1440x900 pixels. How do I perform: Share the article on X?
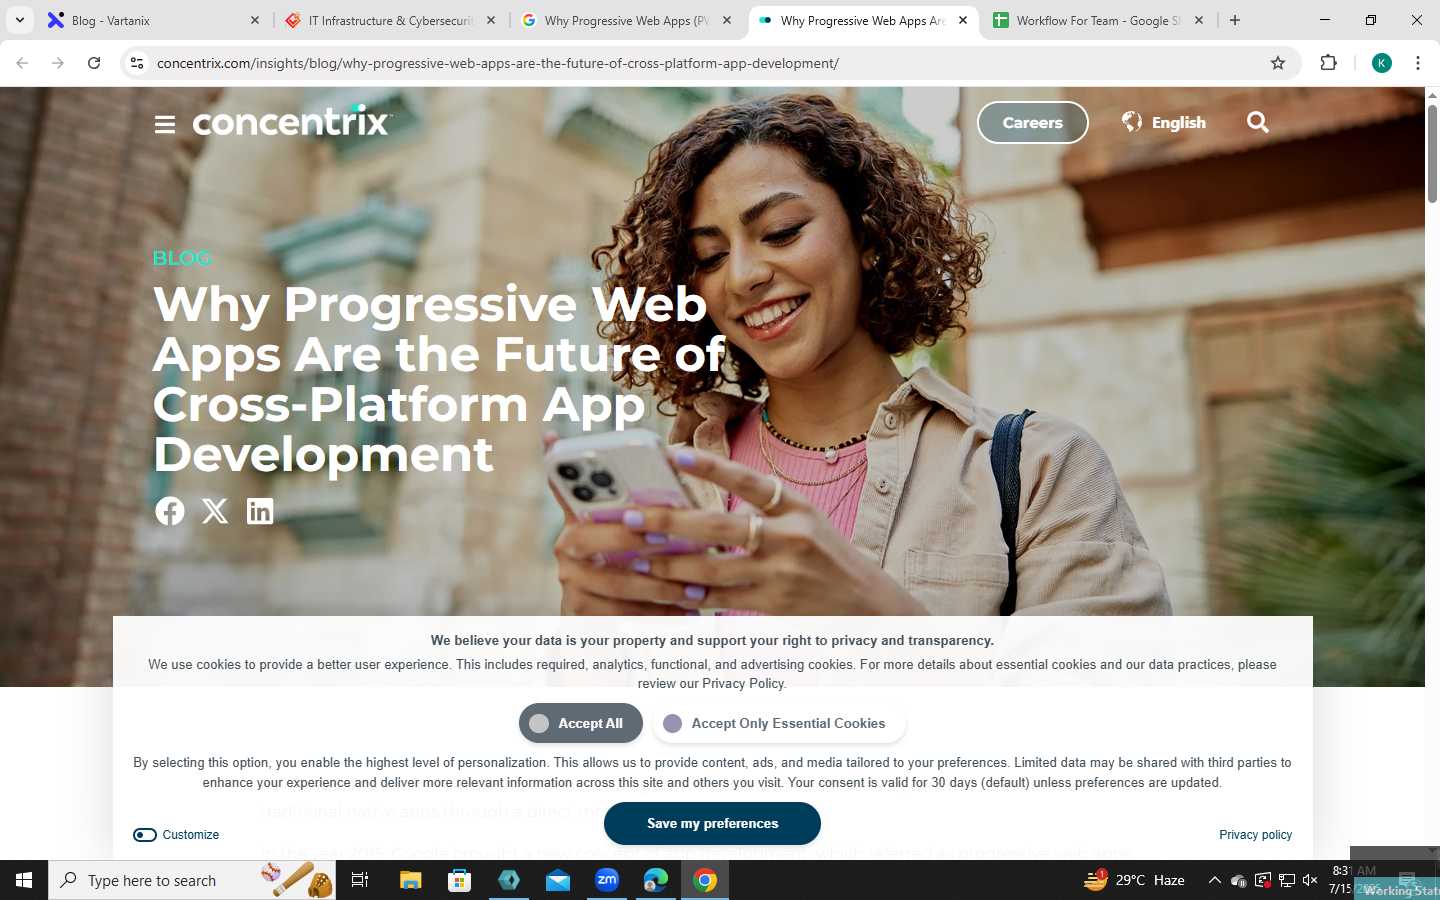coord(215,511)
